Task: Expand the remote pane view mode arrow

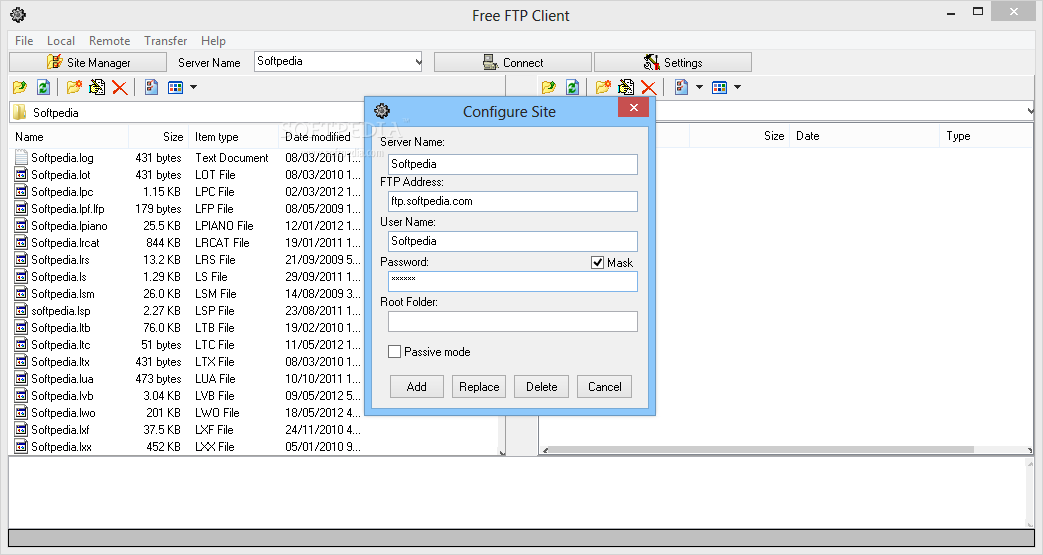Action: 737,87
